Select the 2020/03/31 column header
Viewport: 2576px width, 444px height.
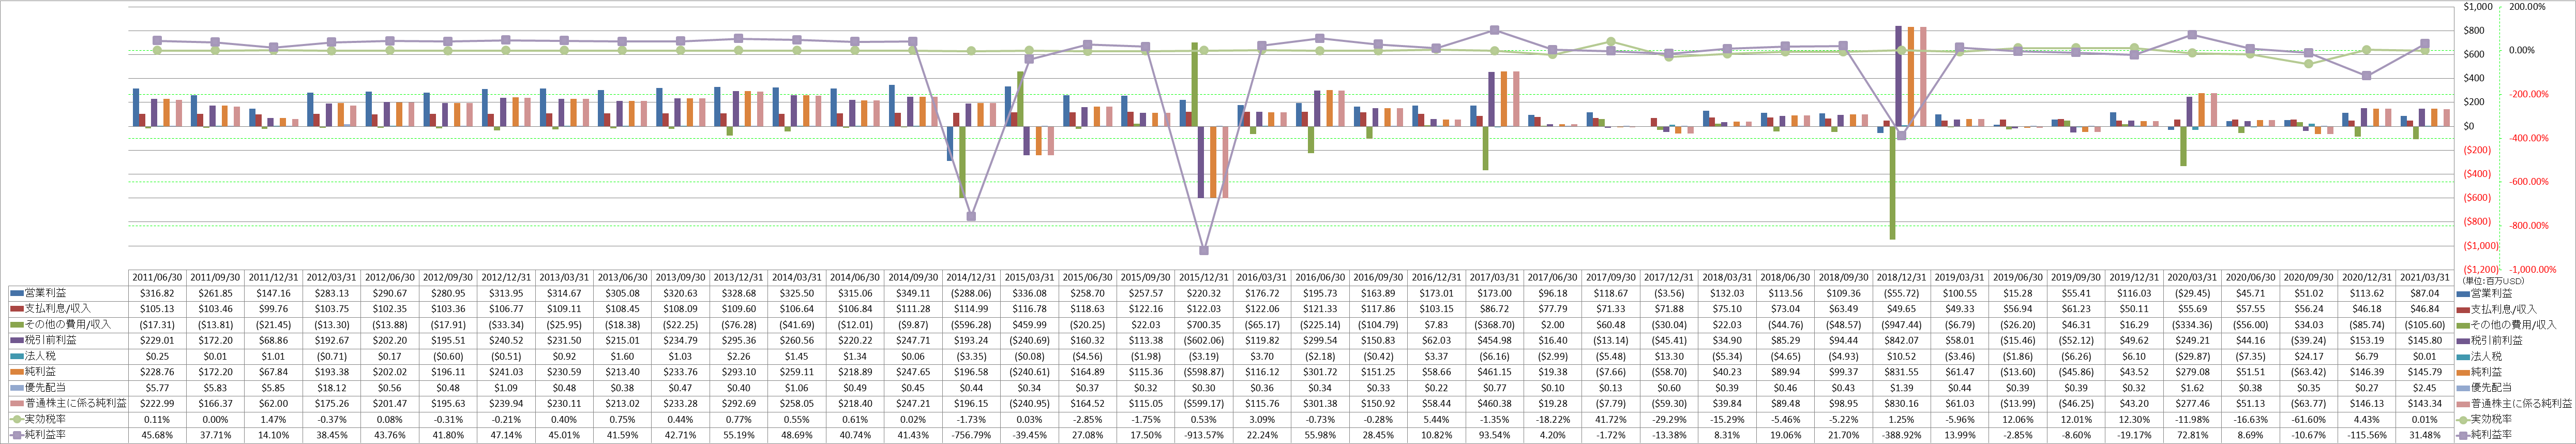[2191, 278]
